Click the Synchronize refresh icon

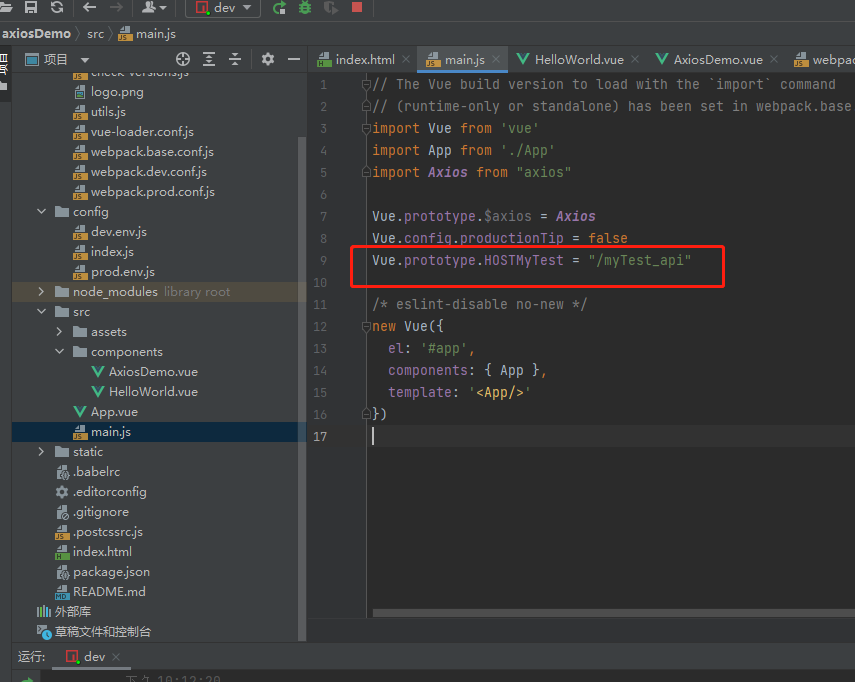[57, 7]
